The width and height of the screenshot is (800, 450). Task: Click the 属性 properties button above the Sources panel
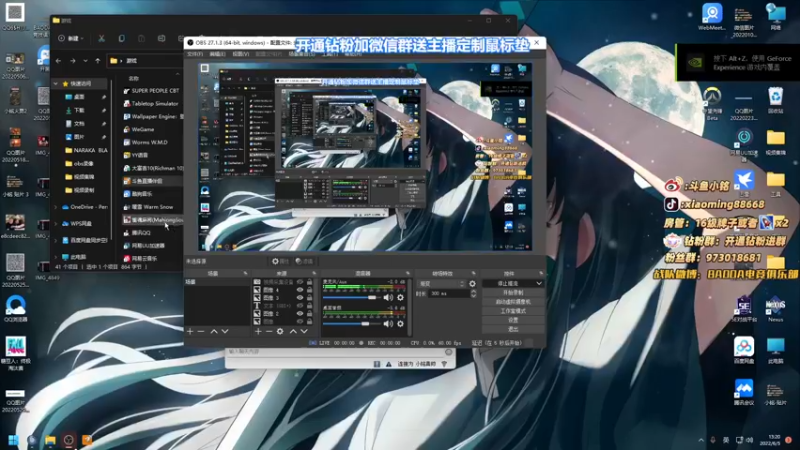tap(280, 261)
